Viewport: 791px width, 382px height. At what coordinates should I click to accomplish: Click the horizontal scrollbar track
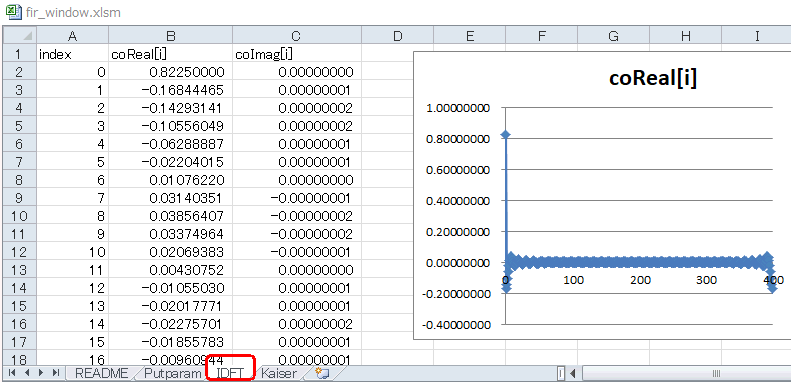pos(686,374)
